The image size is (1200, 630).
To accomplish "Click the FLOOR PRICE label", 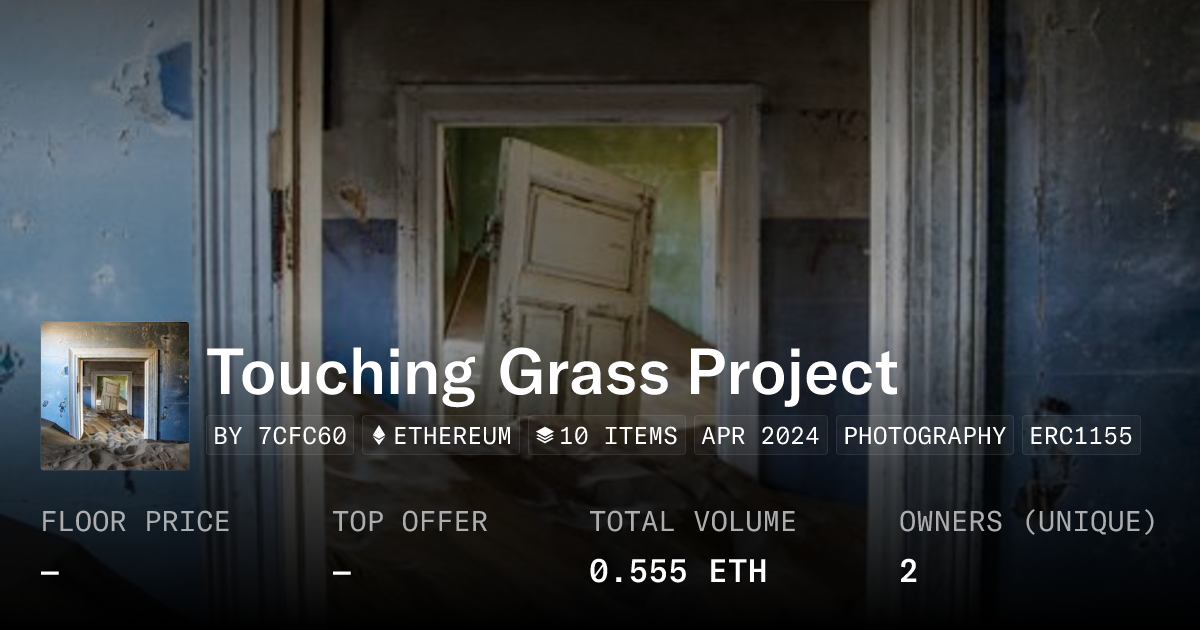I will pyautogui.click(x=135, y=522).
